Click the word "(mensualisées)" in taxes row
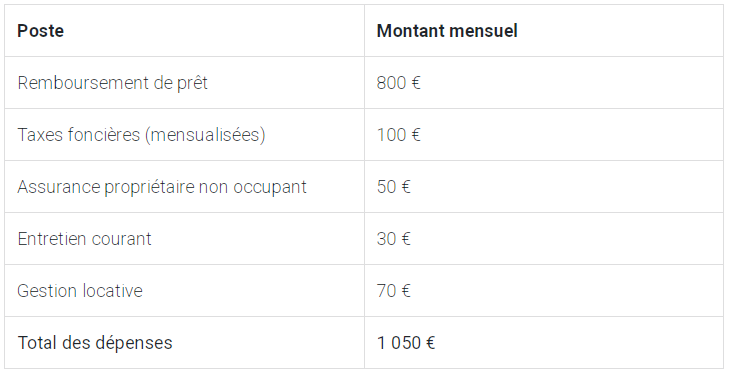The image size is (731, 372). click(x=205, y=135)
